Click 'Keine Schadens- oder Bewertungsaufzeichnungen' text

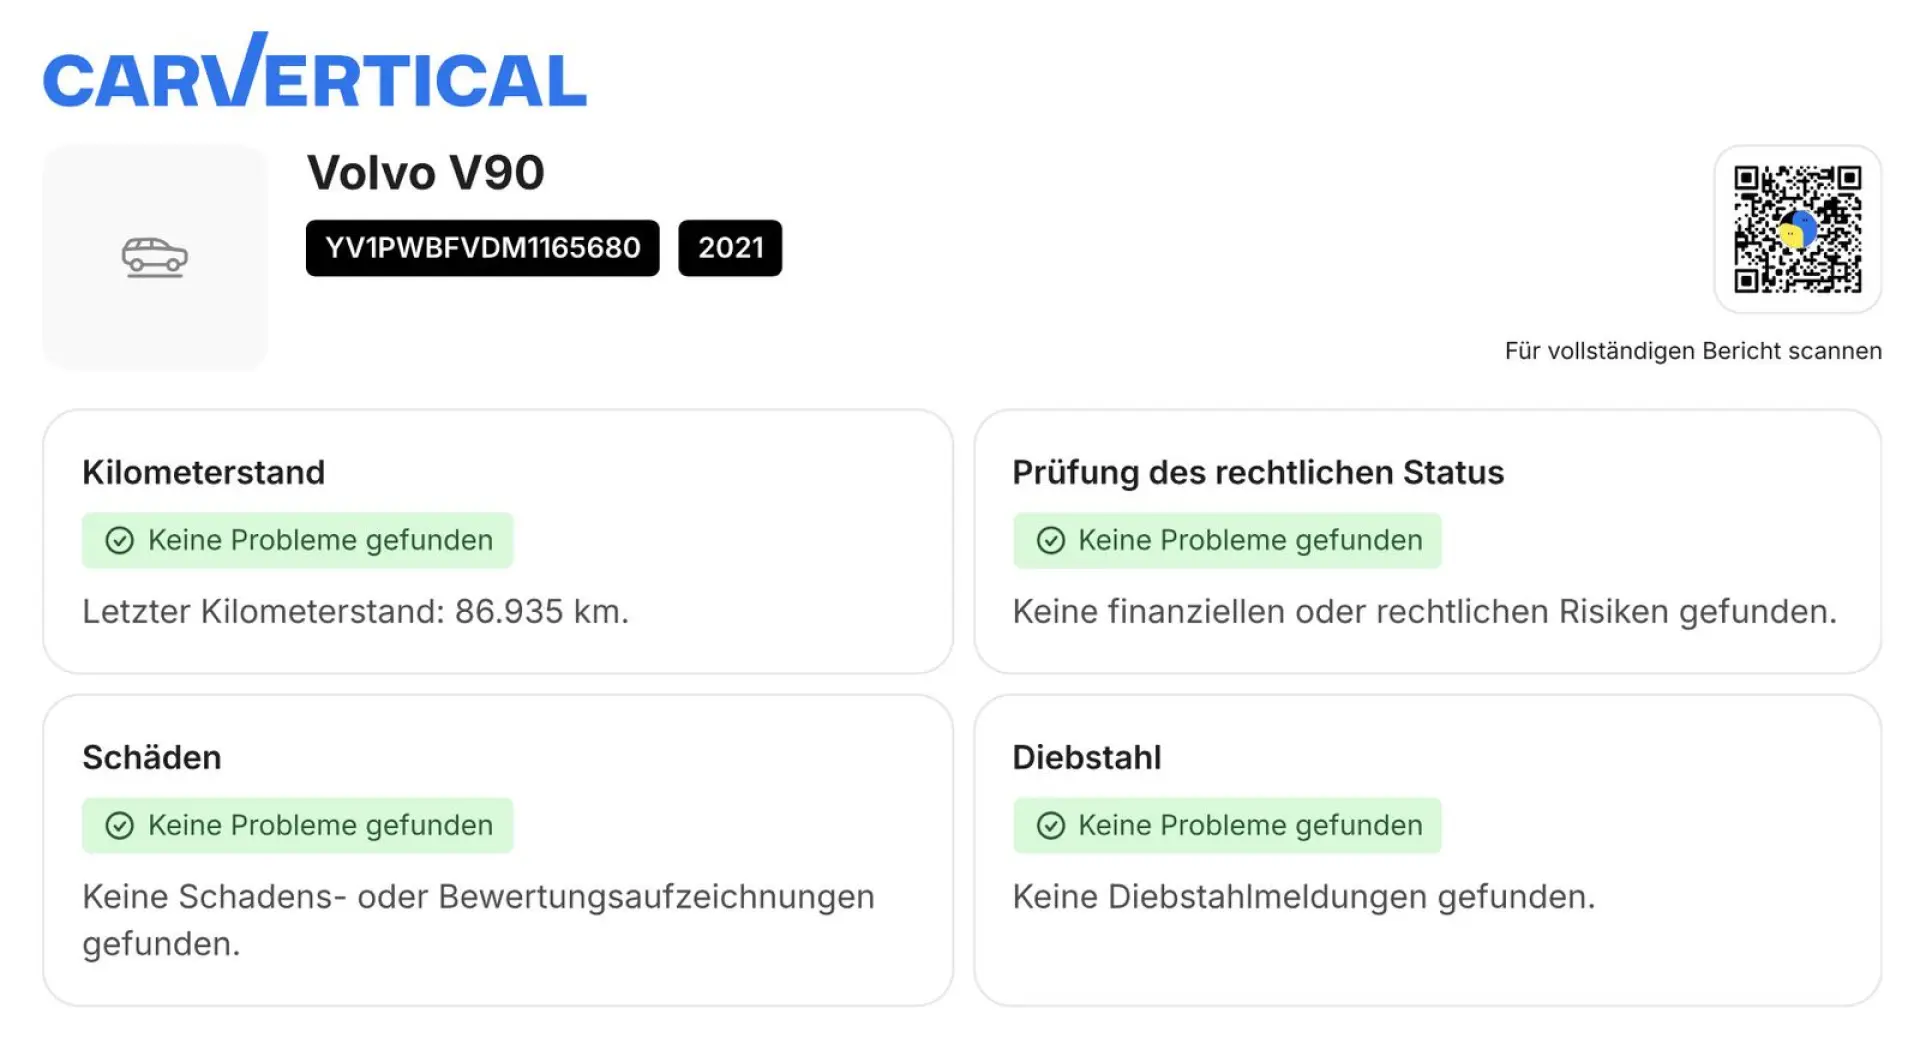click(478, 896)
